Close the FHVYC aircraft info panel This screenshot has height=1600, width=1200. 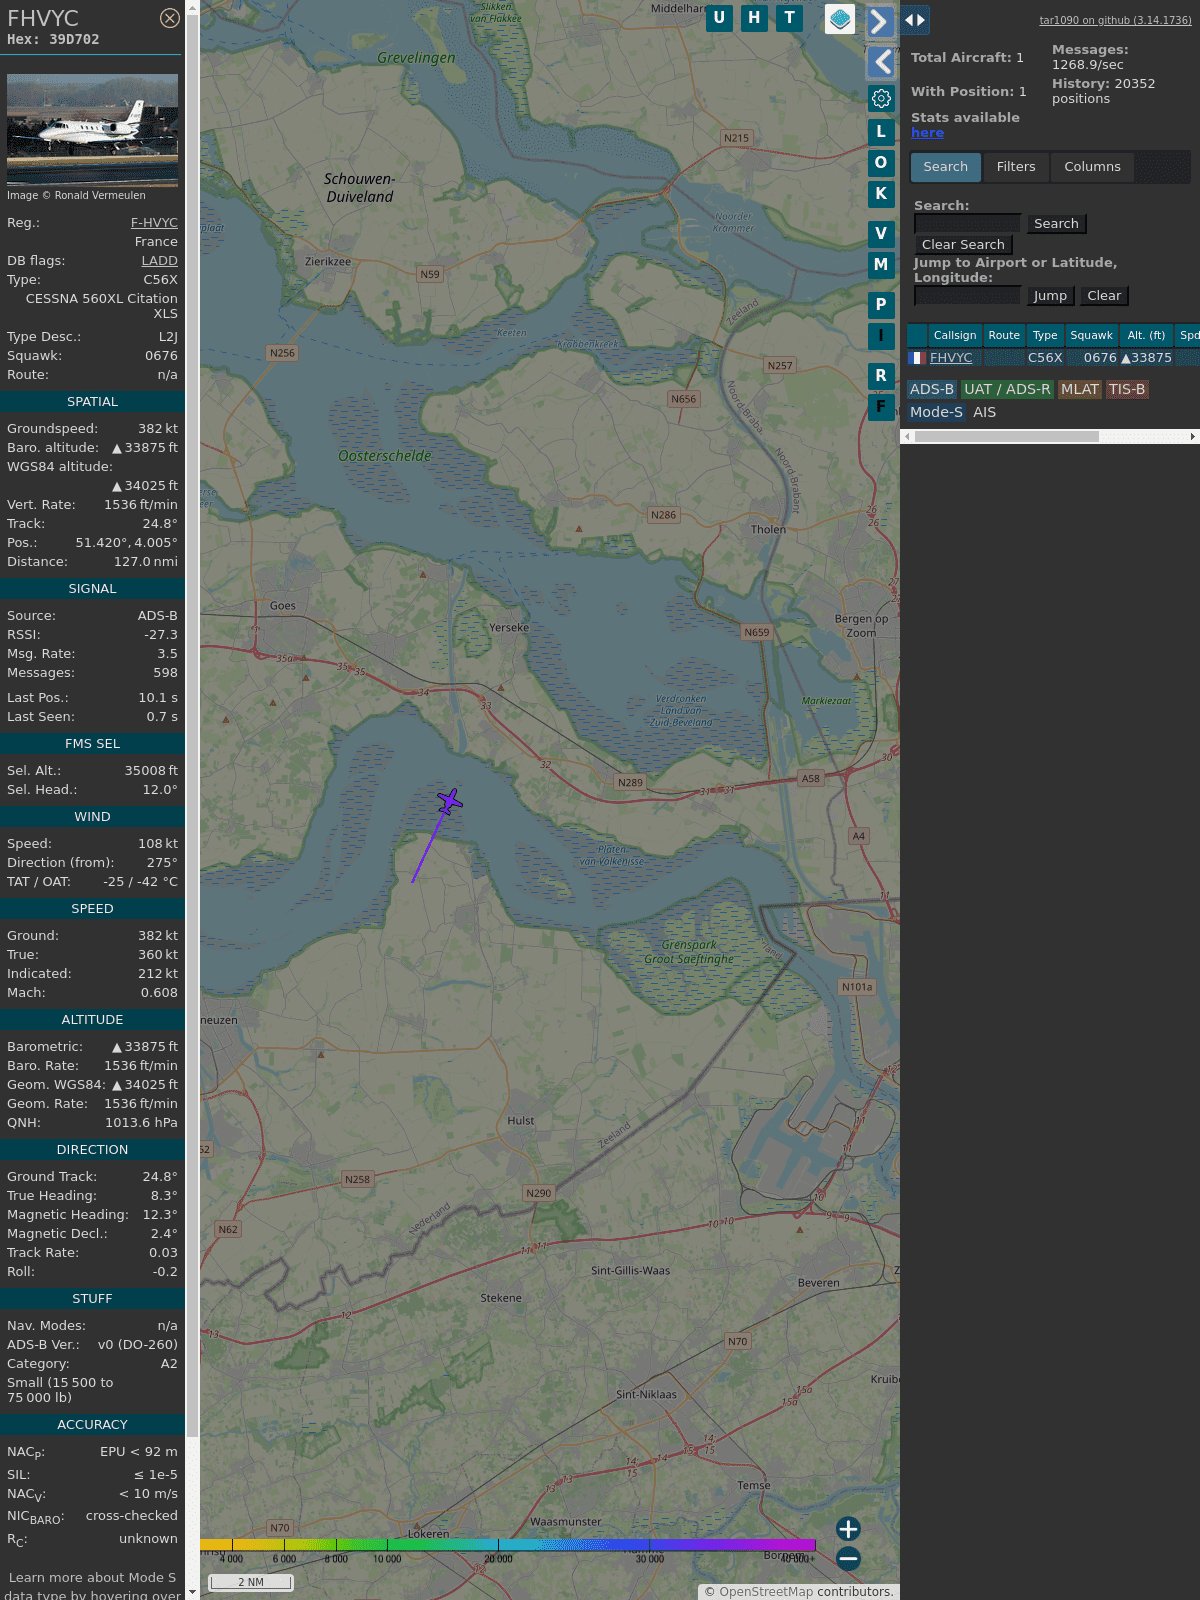170,18
